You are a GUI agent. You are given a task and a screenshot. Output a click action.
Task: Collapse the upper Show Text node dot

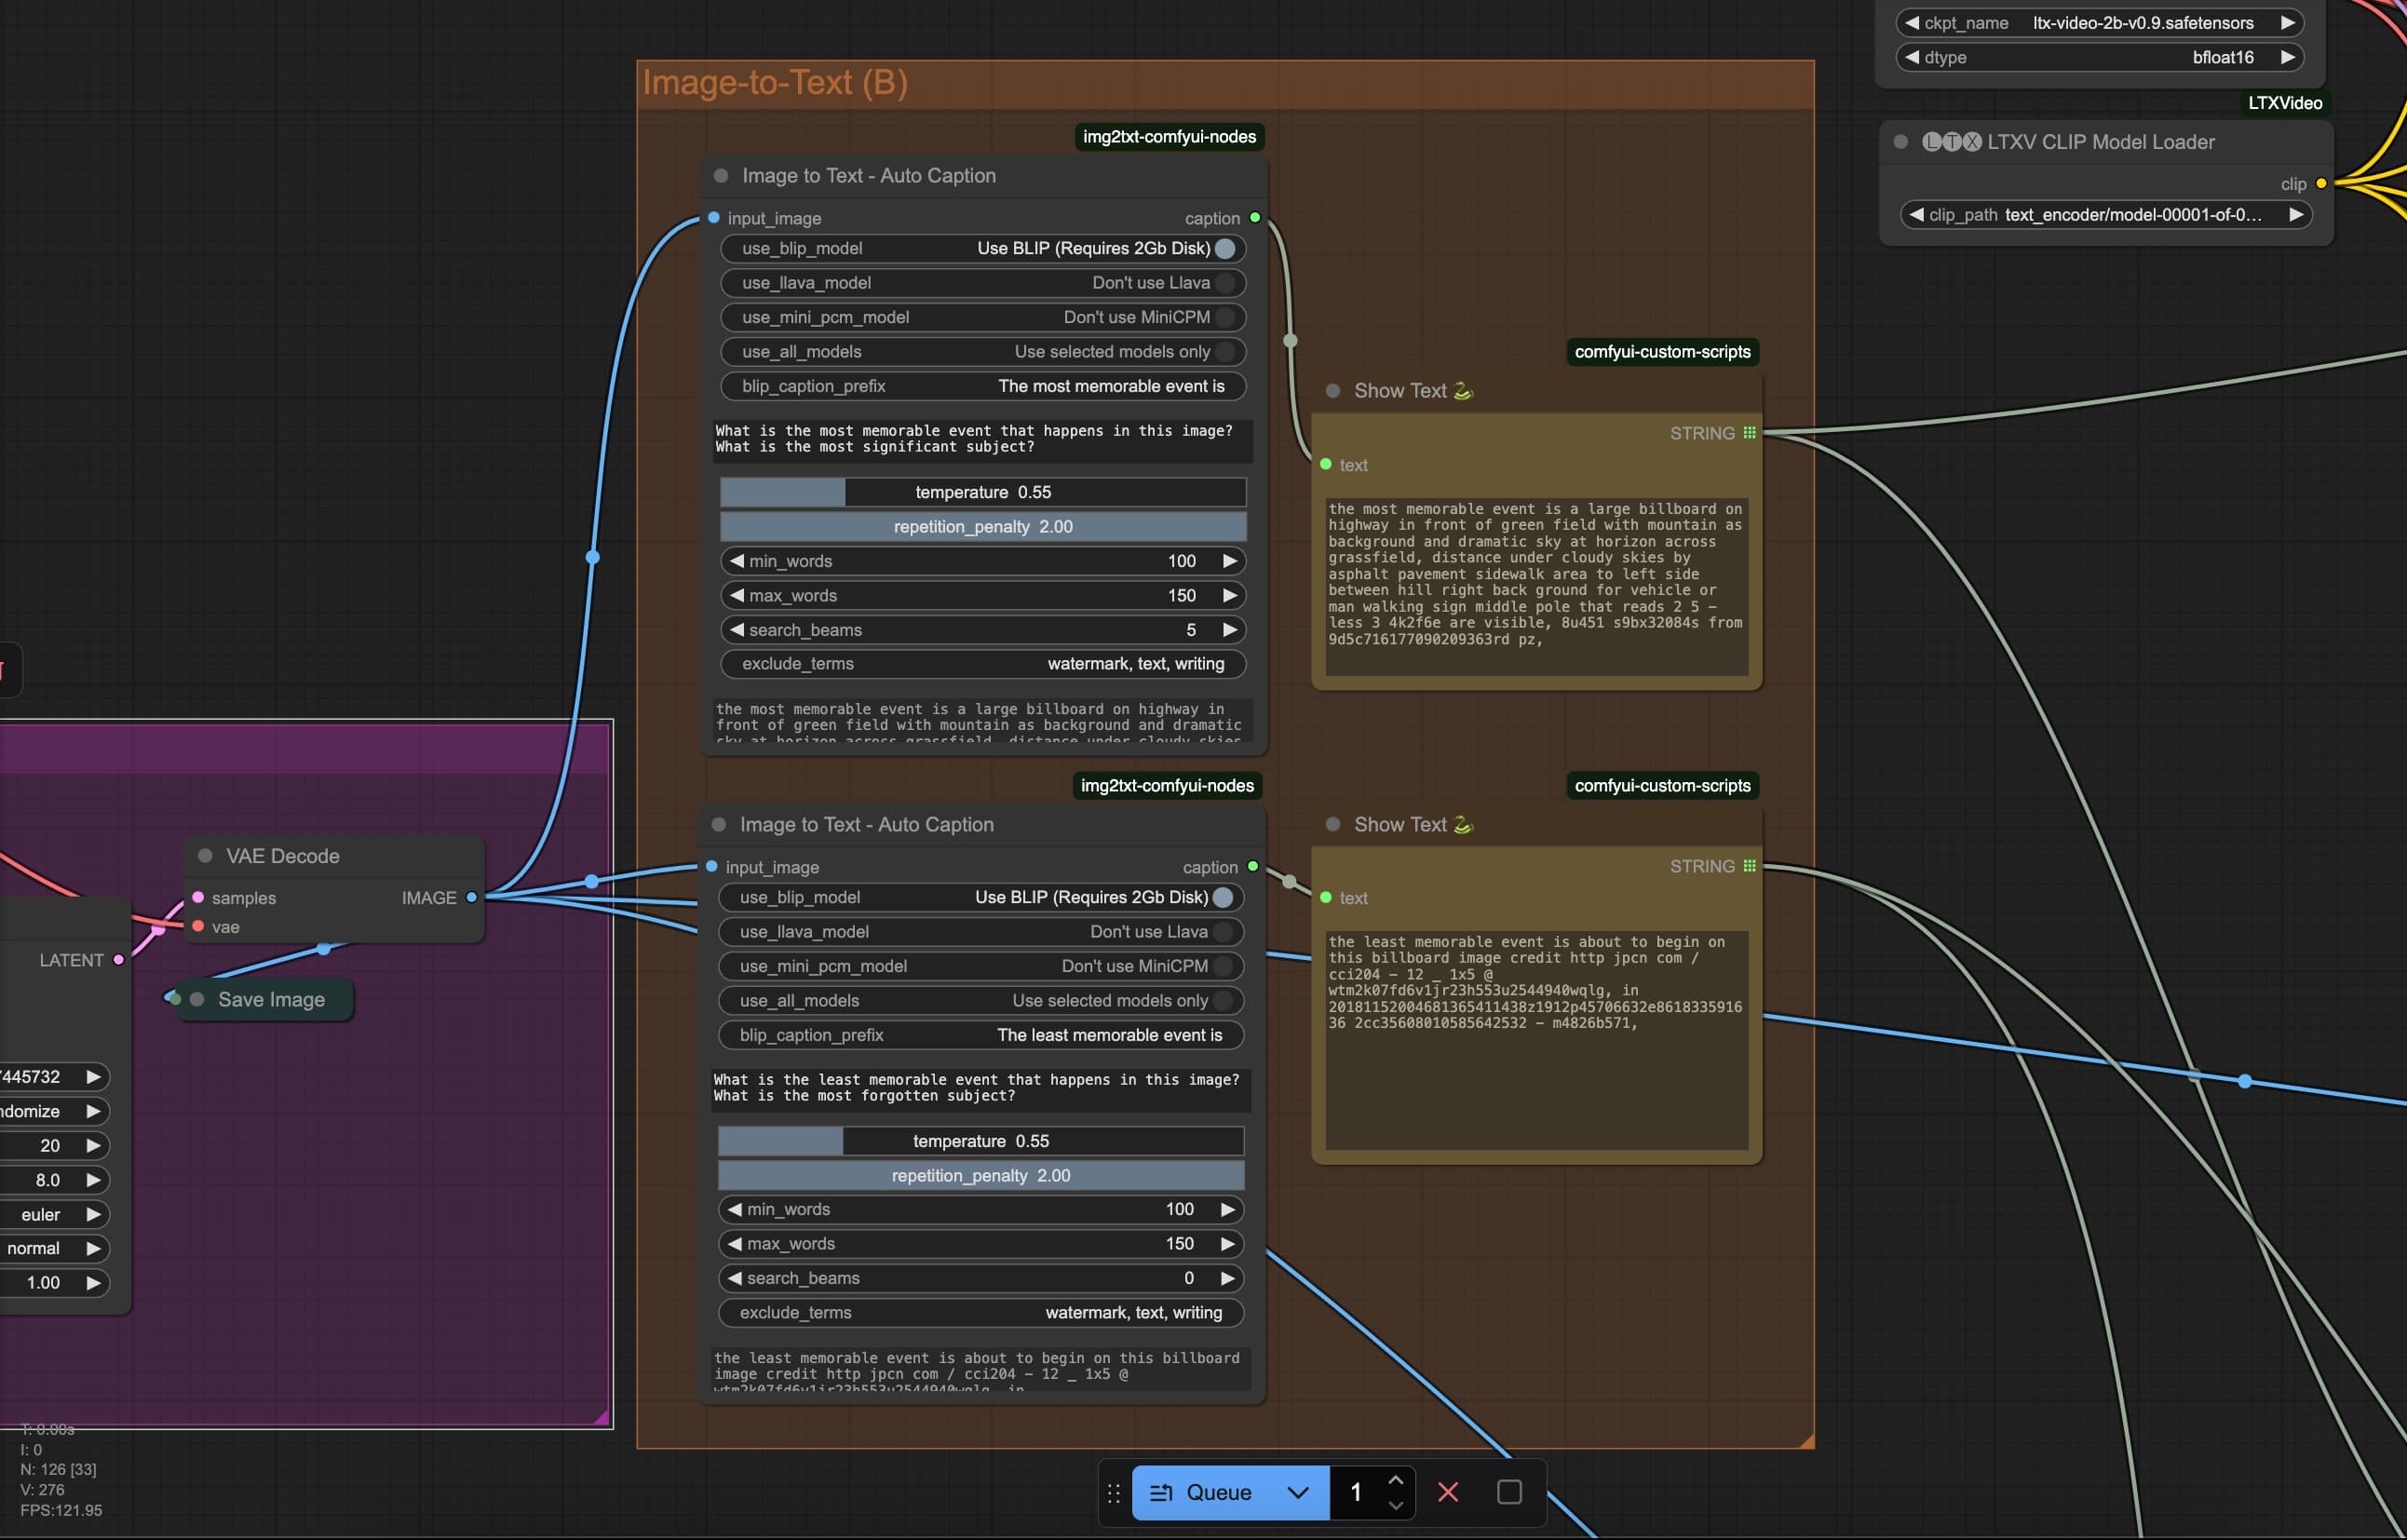tap(1333, 391)
